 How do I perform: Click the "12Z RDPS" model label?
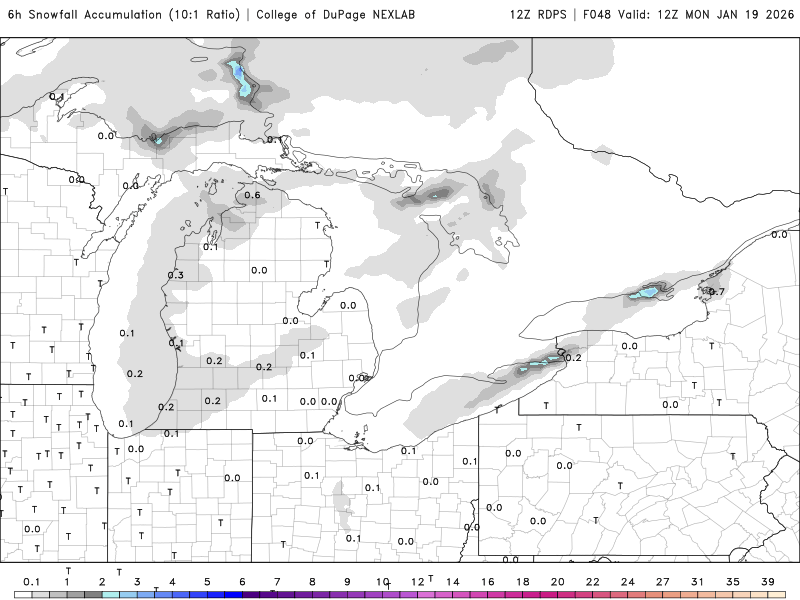pos(538,15)
